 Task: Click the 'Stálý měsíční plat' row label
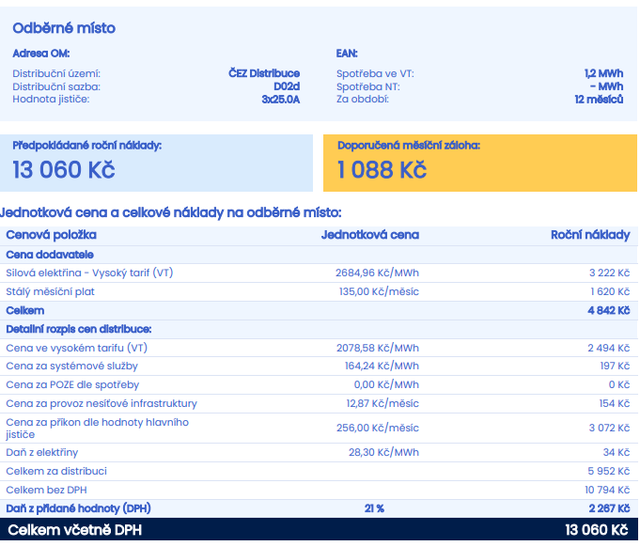50,292
